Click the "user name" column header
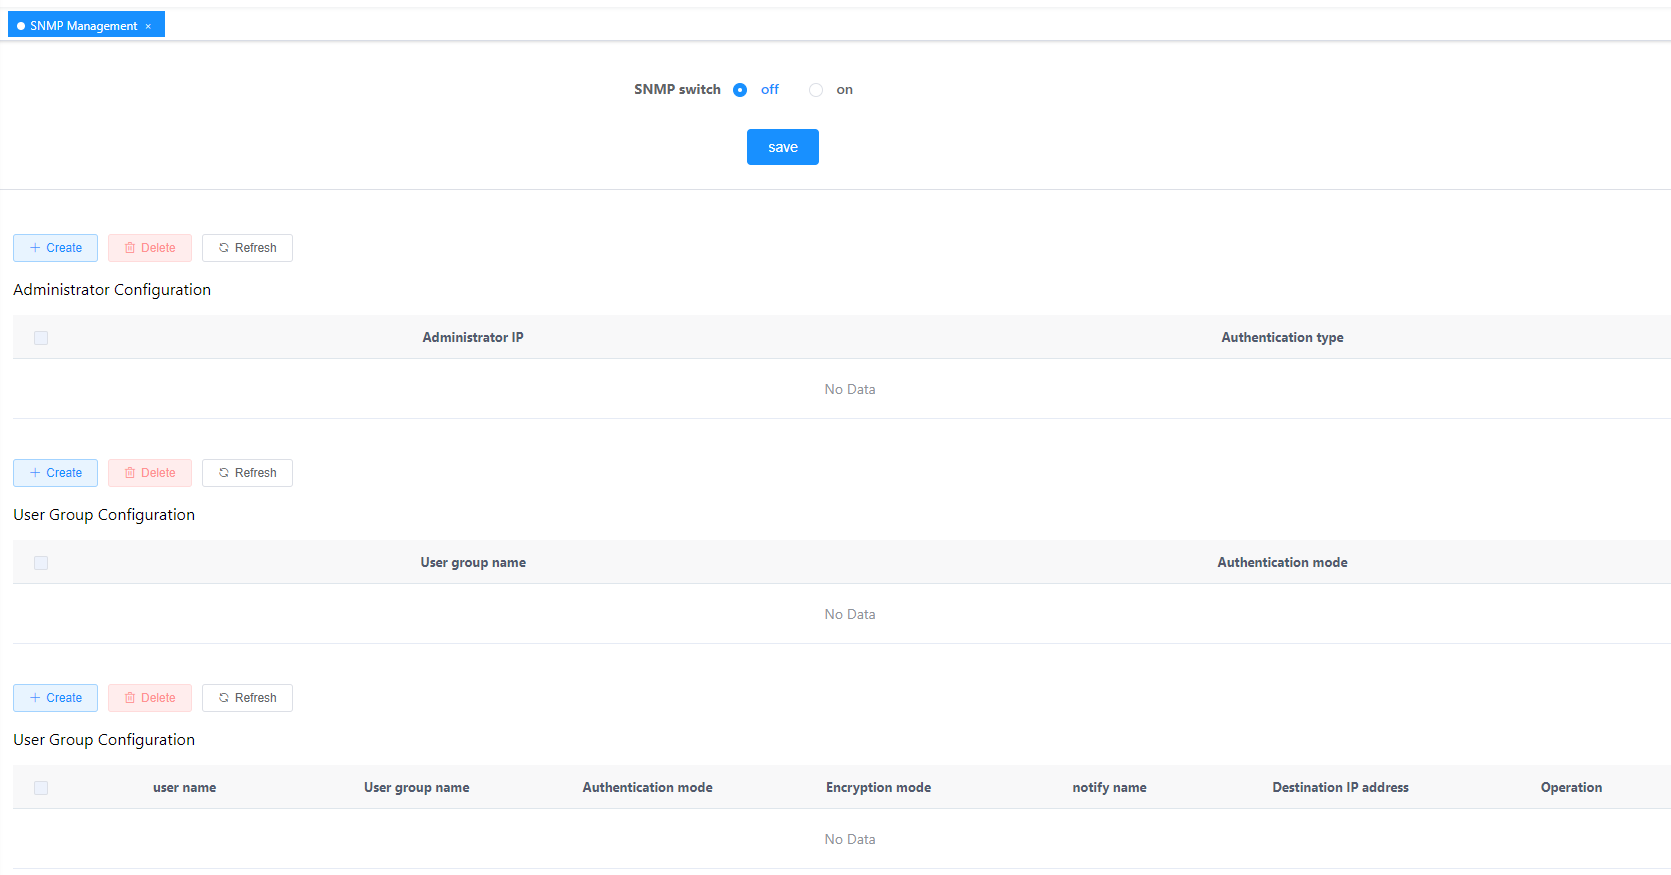The height and width of the screenshot is (875, 1671). pyautogui.click(x=185, y=788)
